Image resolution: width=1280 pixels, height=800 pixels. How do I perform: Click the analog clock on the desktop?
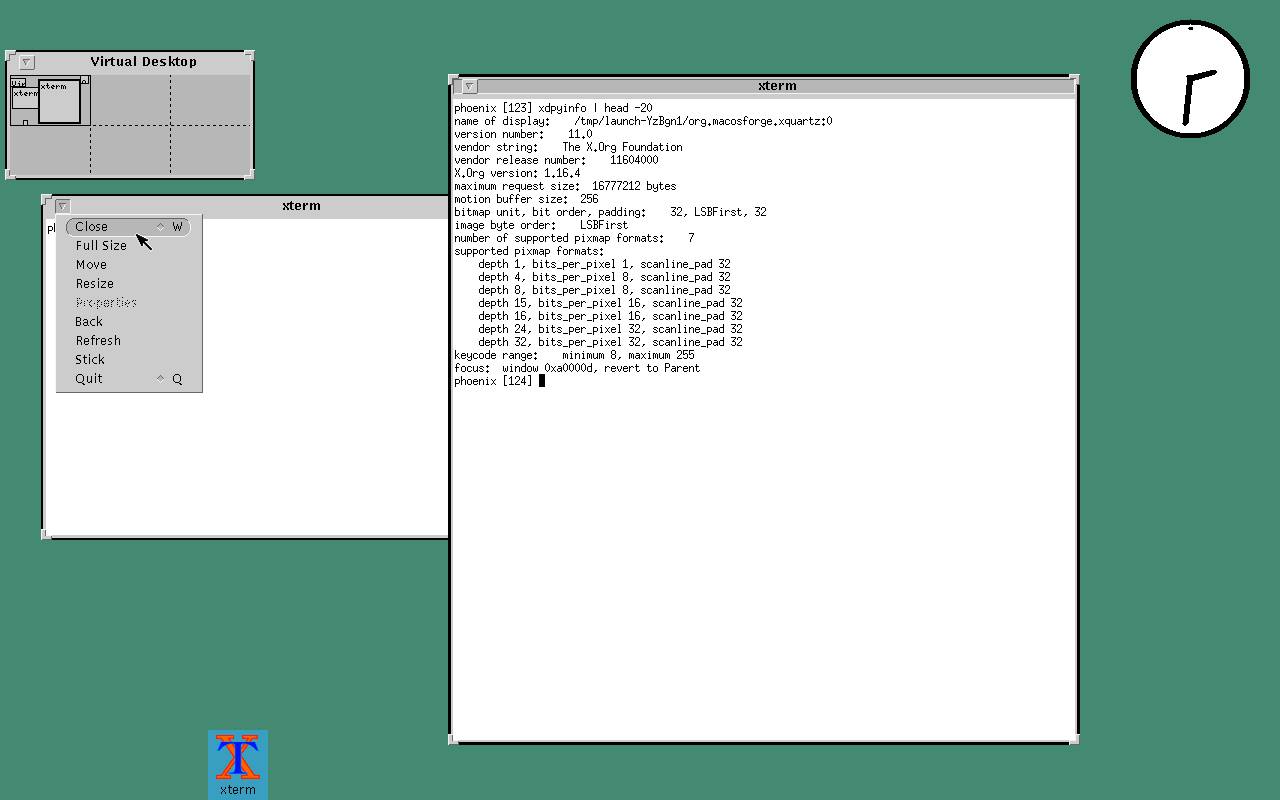(x=1190, y=79)
